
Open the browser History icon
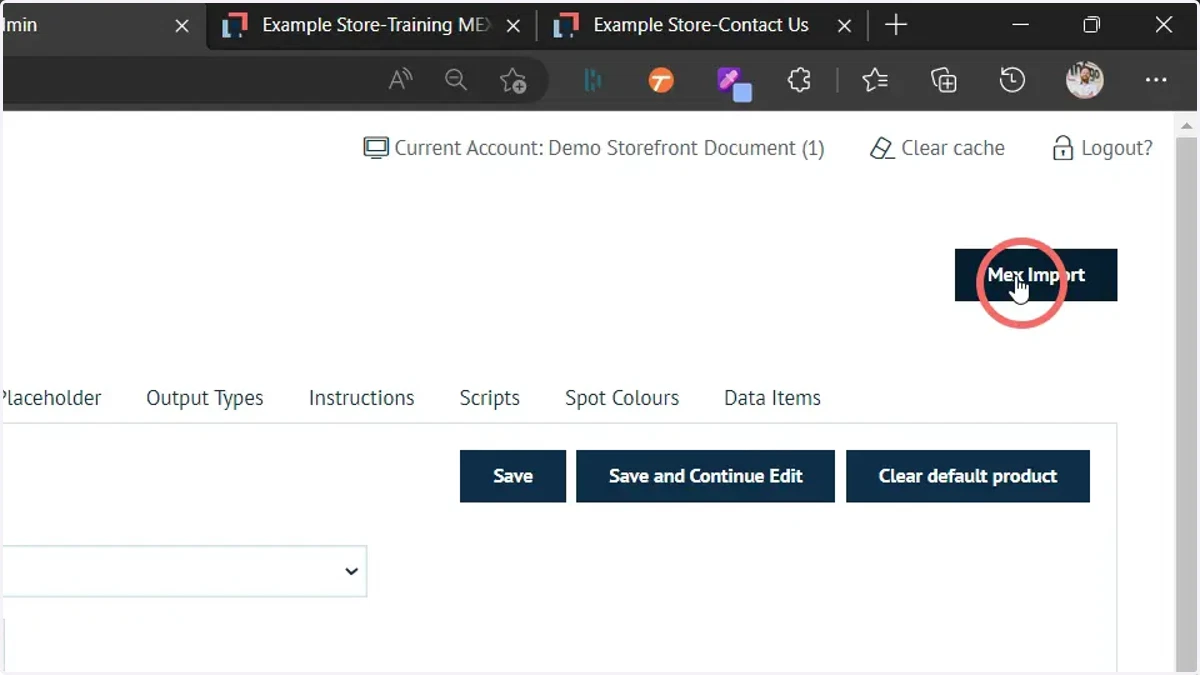[x=1012, y=80]
